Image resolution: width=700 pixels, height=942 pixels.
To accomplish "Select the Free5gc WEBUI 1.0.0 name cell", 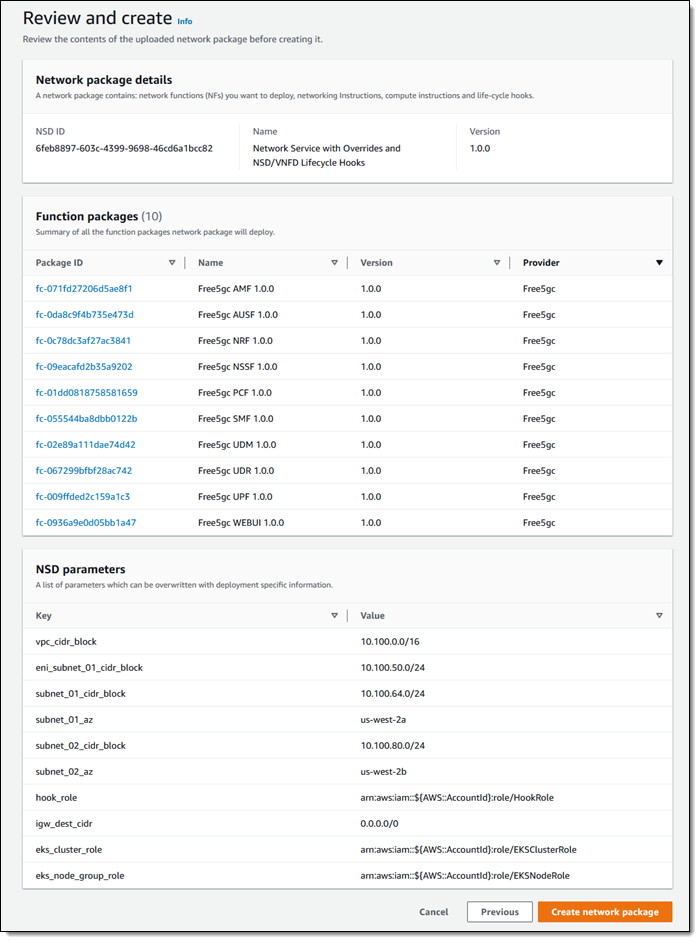I will pyautogui.click(x=241, y=523).
